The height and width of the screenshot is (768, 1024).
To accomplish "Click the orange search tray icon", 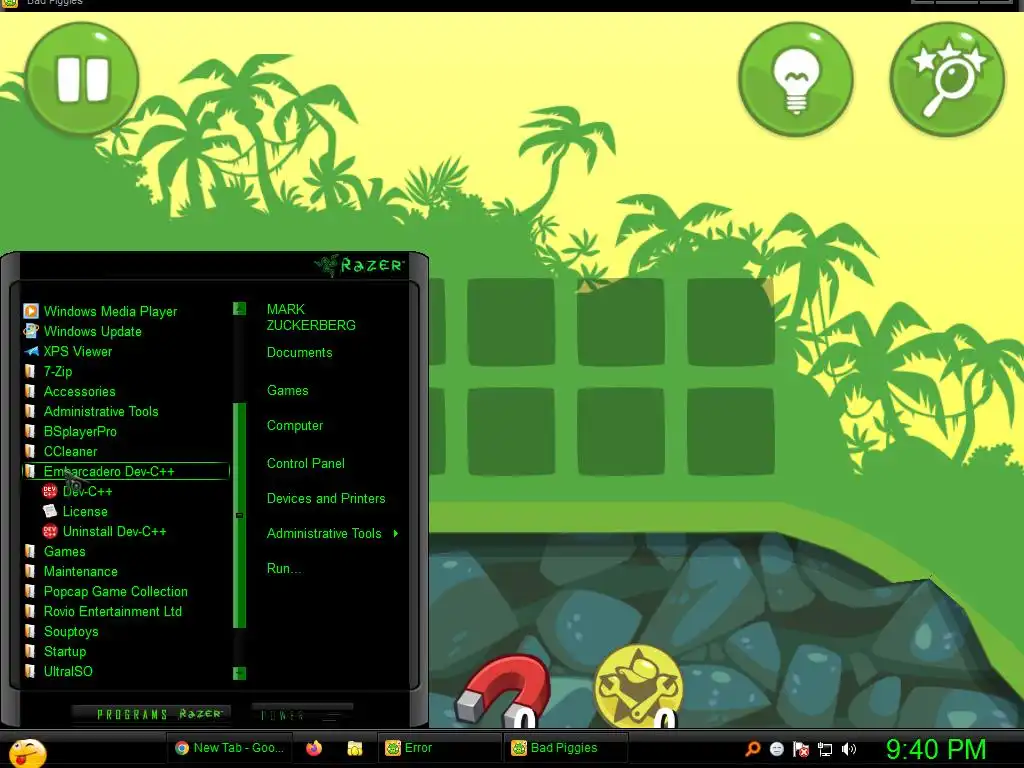I will point(753,749).
